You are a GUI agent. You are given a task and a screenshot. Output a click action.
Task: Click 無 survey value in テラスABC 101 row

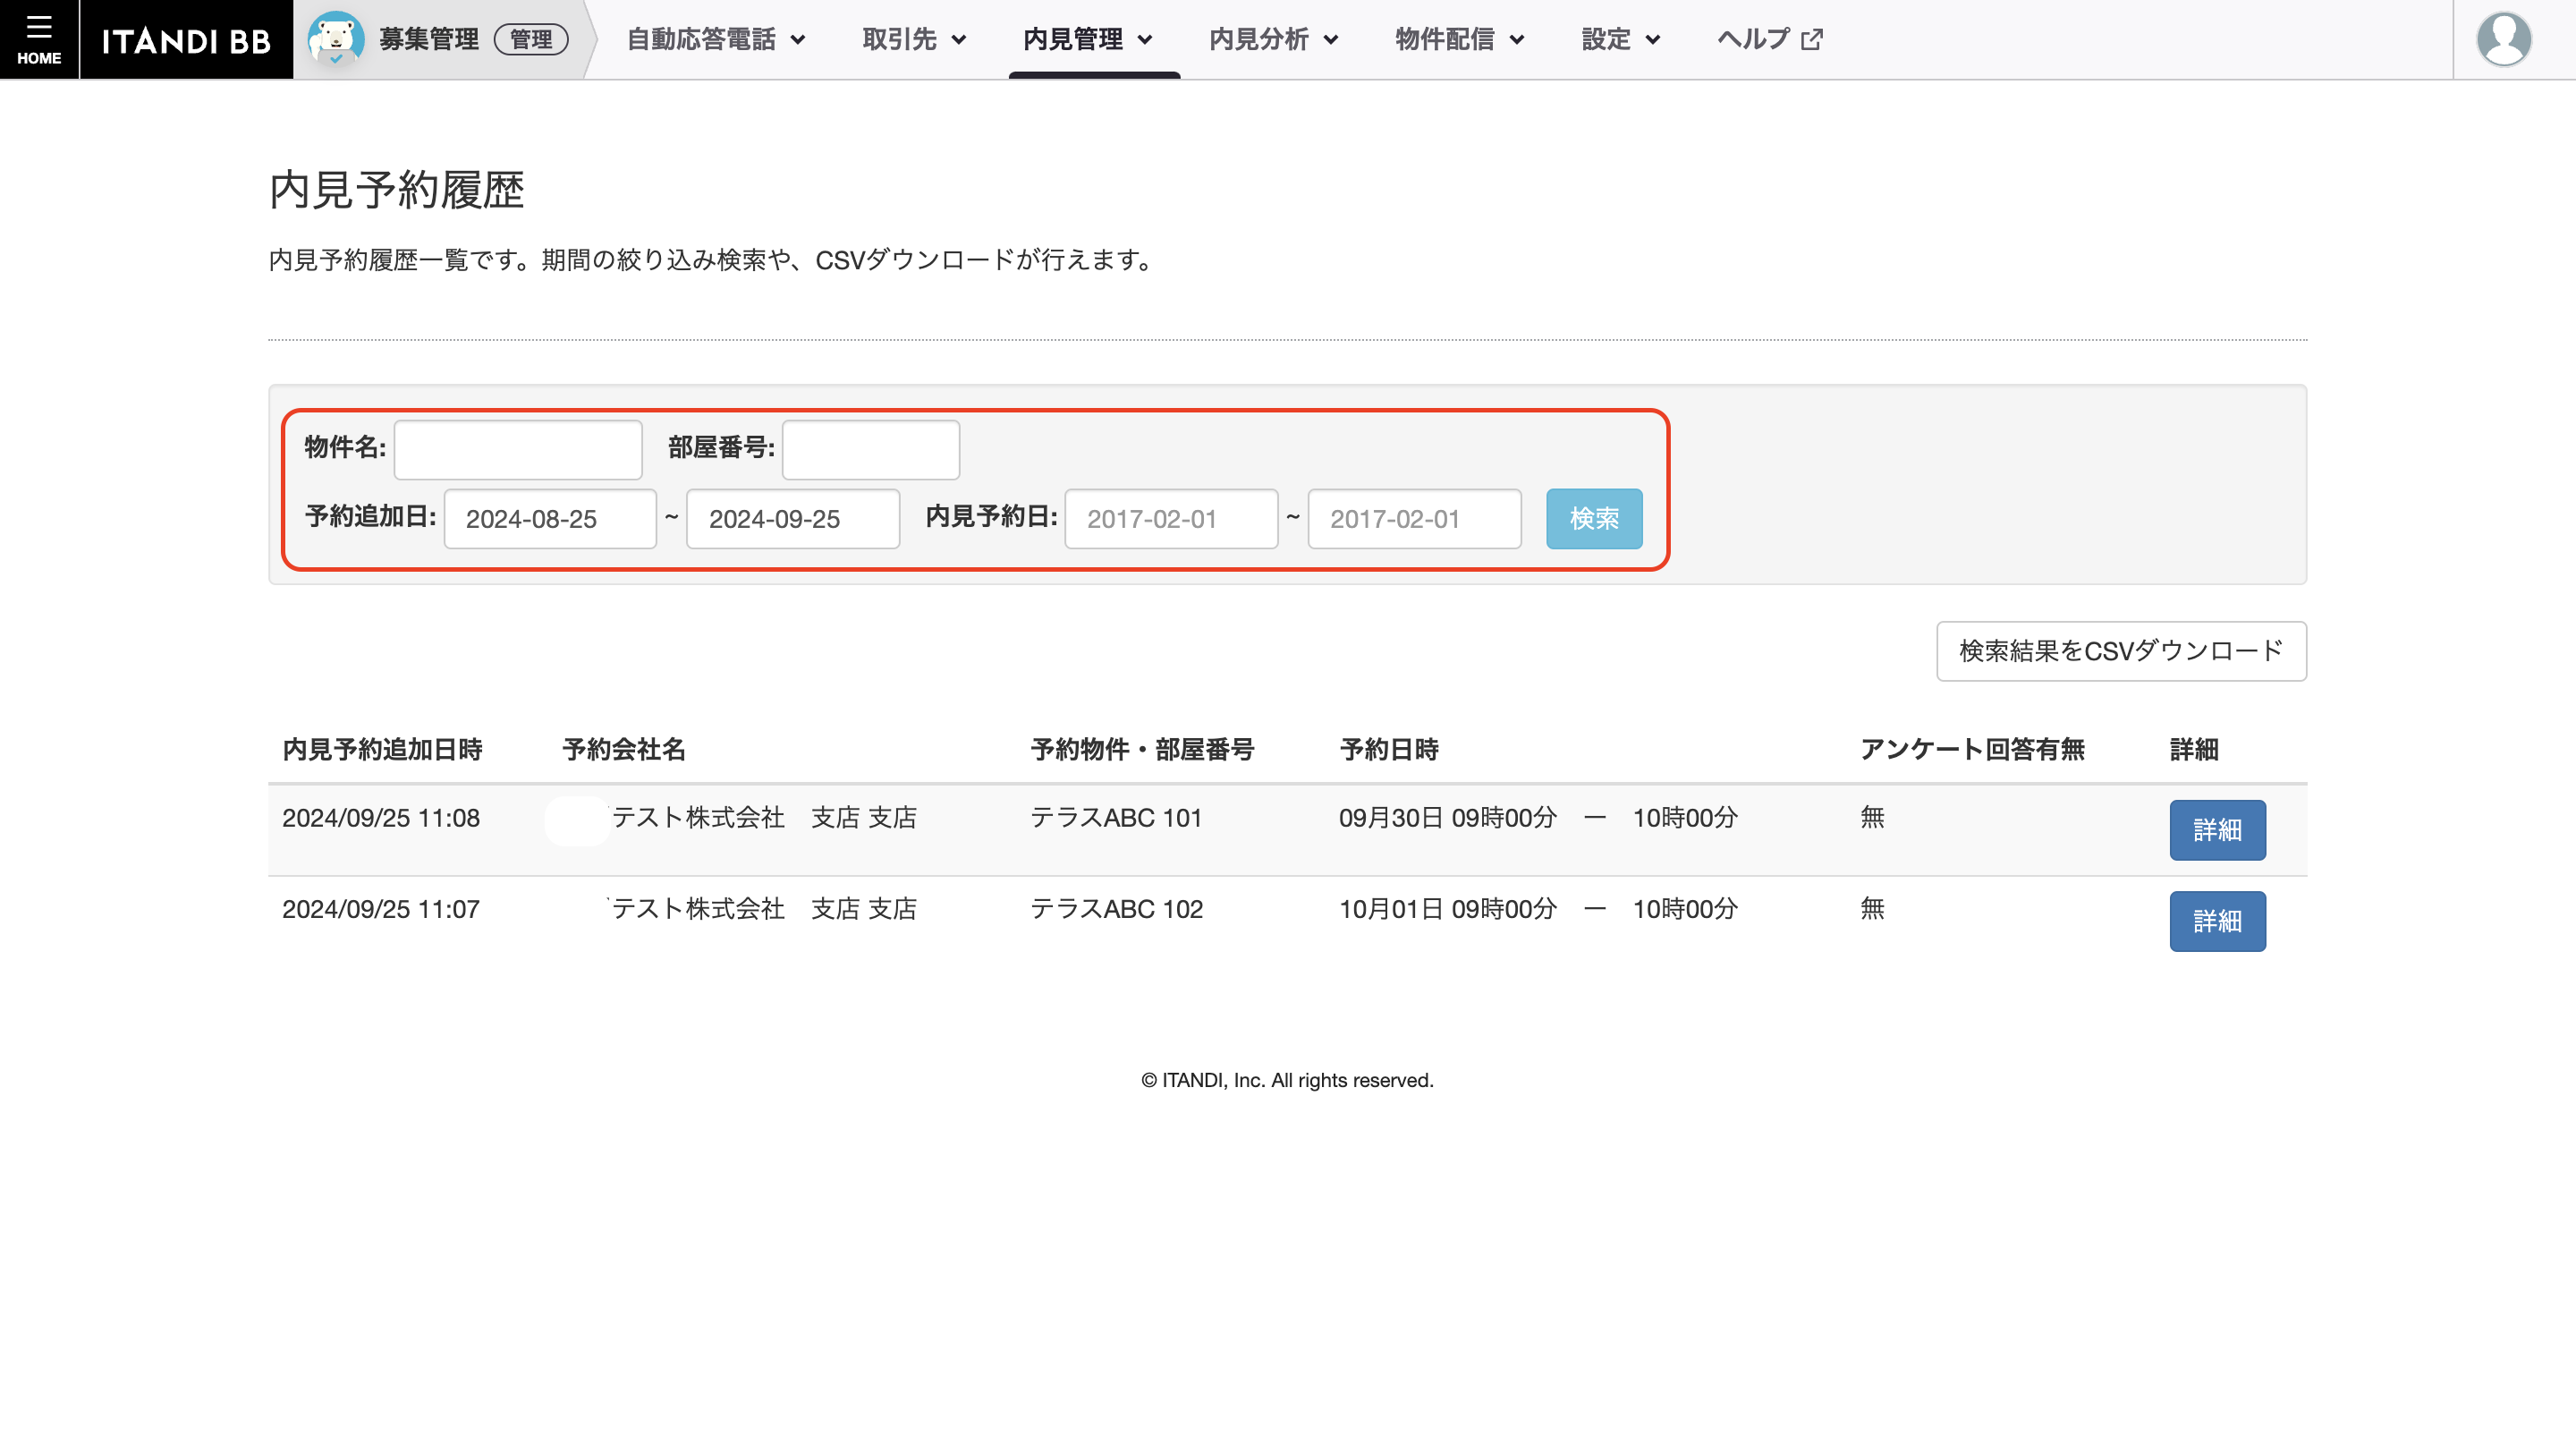tap(1872, 818)
